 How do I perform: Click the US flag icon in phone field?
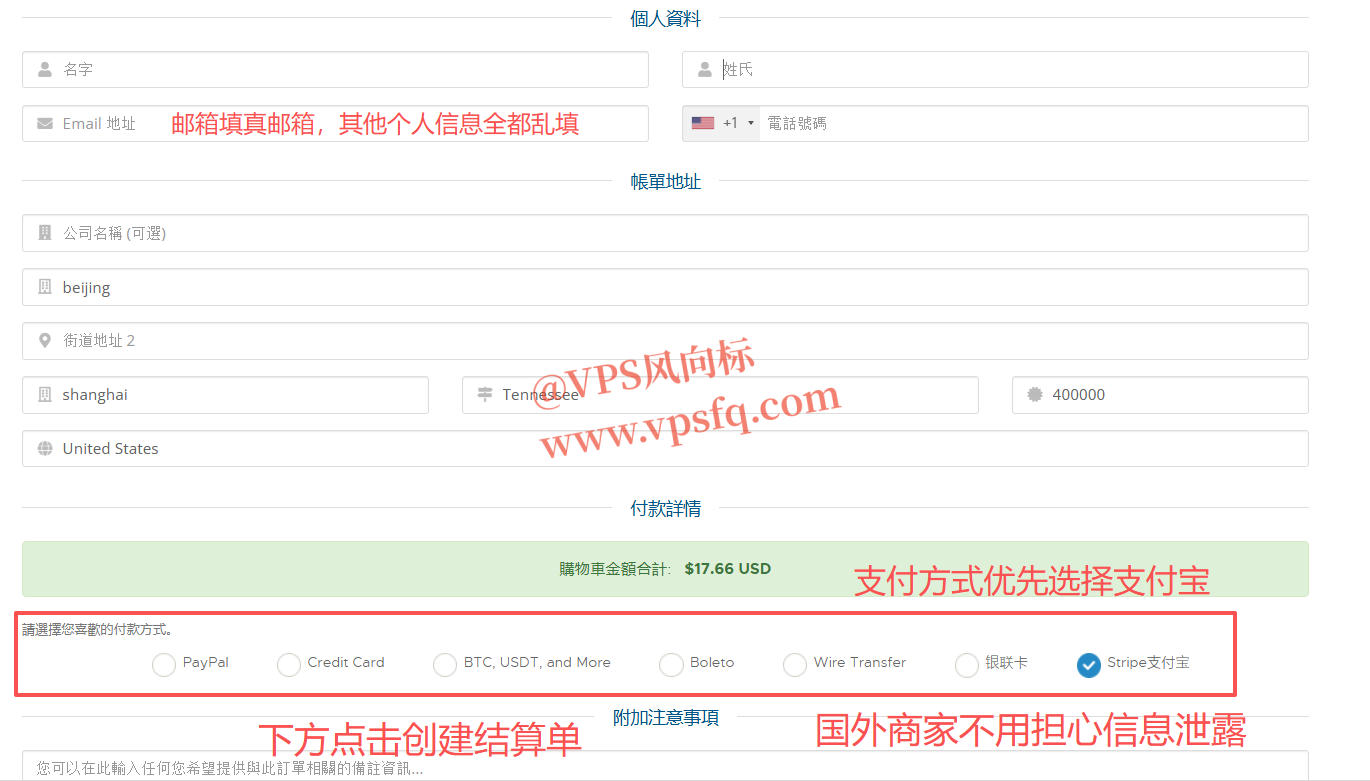(703, 123)
